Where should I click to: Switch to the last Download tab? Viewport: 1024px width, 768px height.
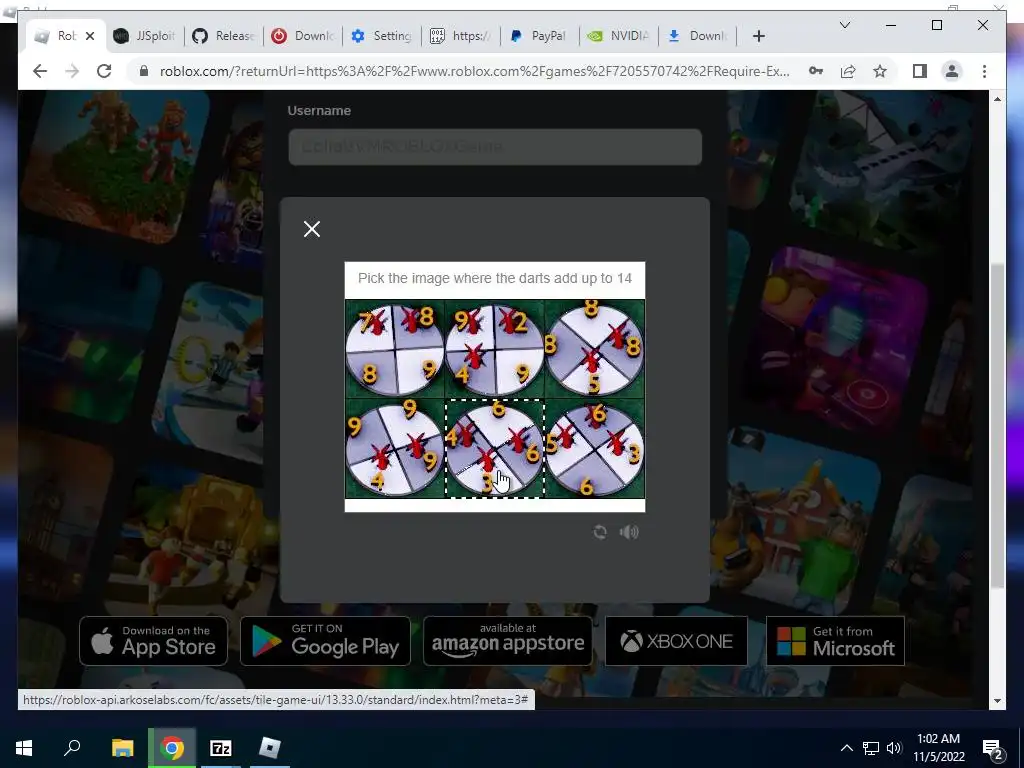pos(697,36)
